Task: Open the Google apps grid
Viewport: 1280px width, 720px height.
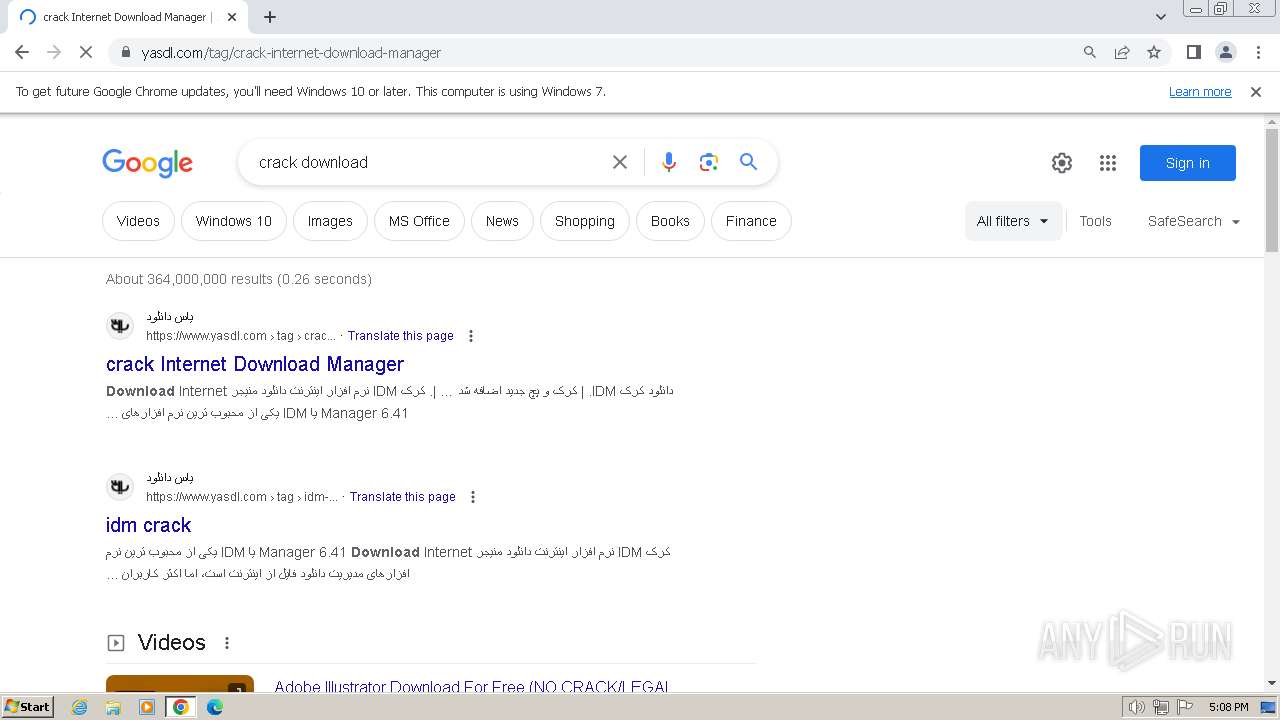Action: [x=1108, y=163]
